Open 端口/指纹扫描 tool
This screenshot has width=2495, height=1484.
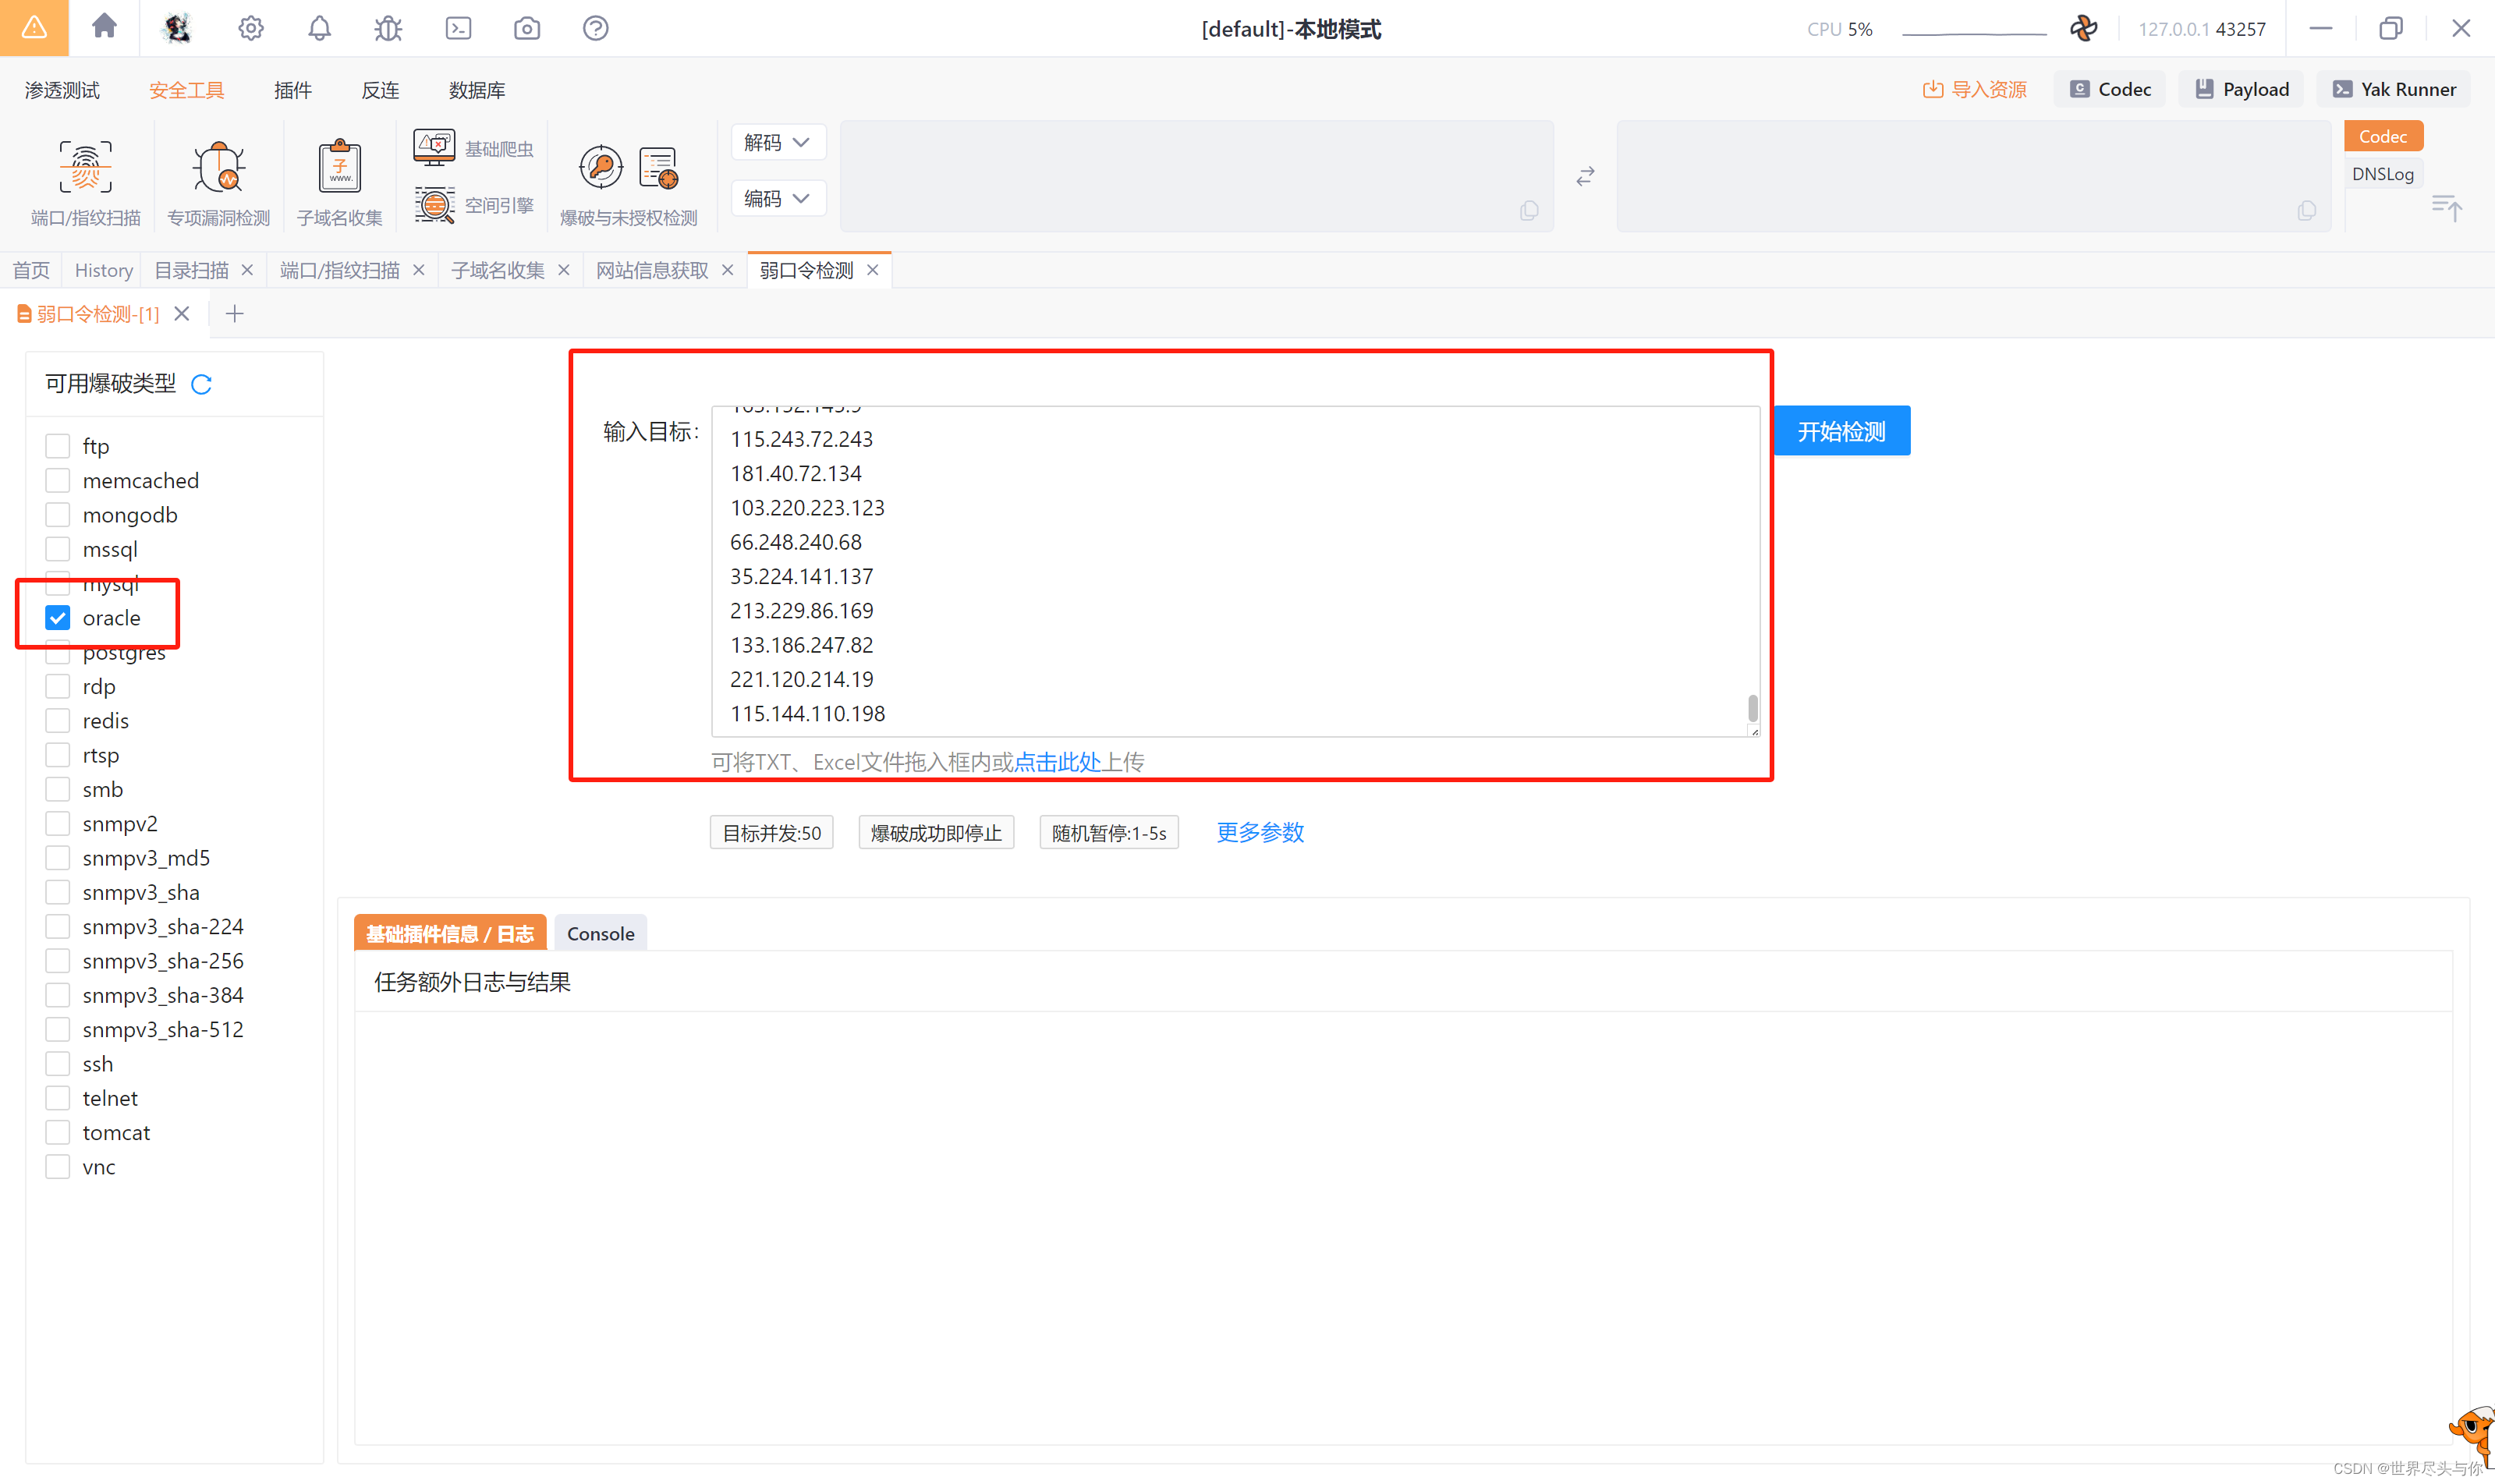[85, 182]
